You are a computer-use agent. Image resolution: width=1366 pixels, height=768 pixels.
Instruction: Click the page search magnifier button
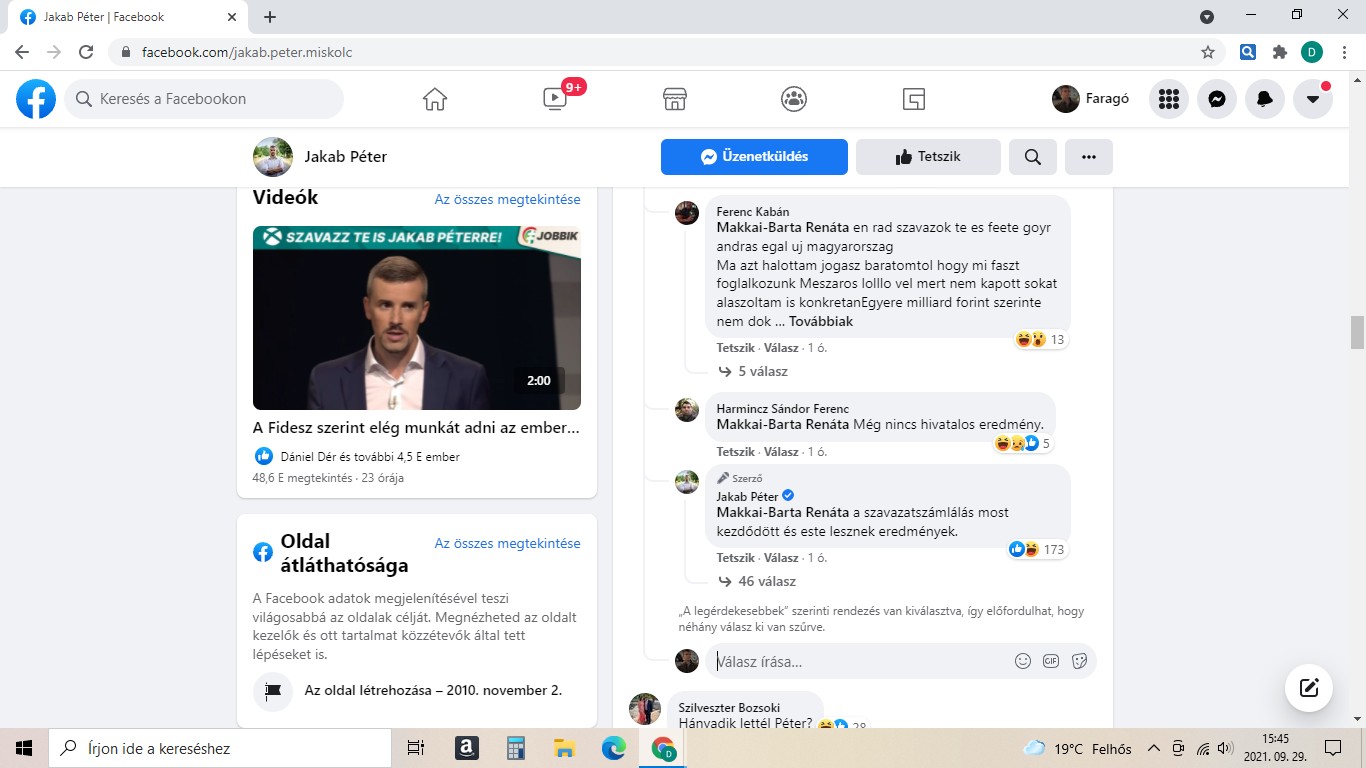coord(1033,157)
